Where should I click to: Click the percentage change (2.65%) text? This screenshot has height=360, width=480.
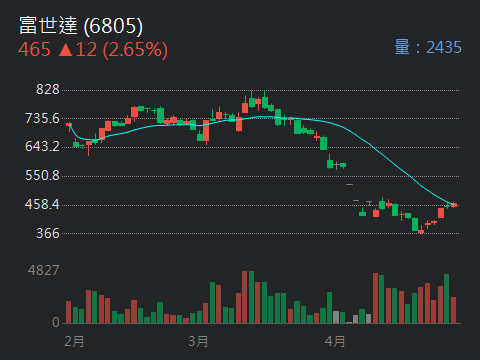click(x=135, y=50)
